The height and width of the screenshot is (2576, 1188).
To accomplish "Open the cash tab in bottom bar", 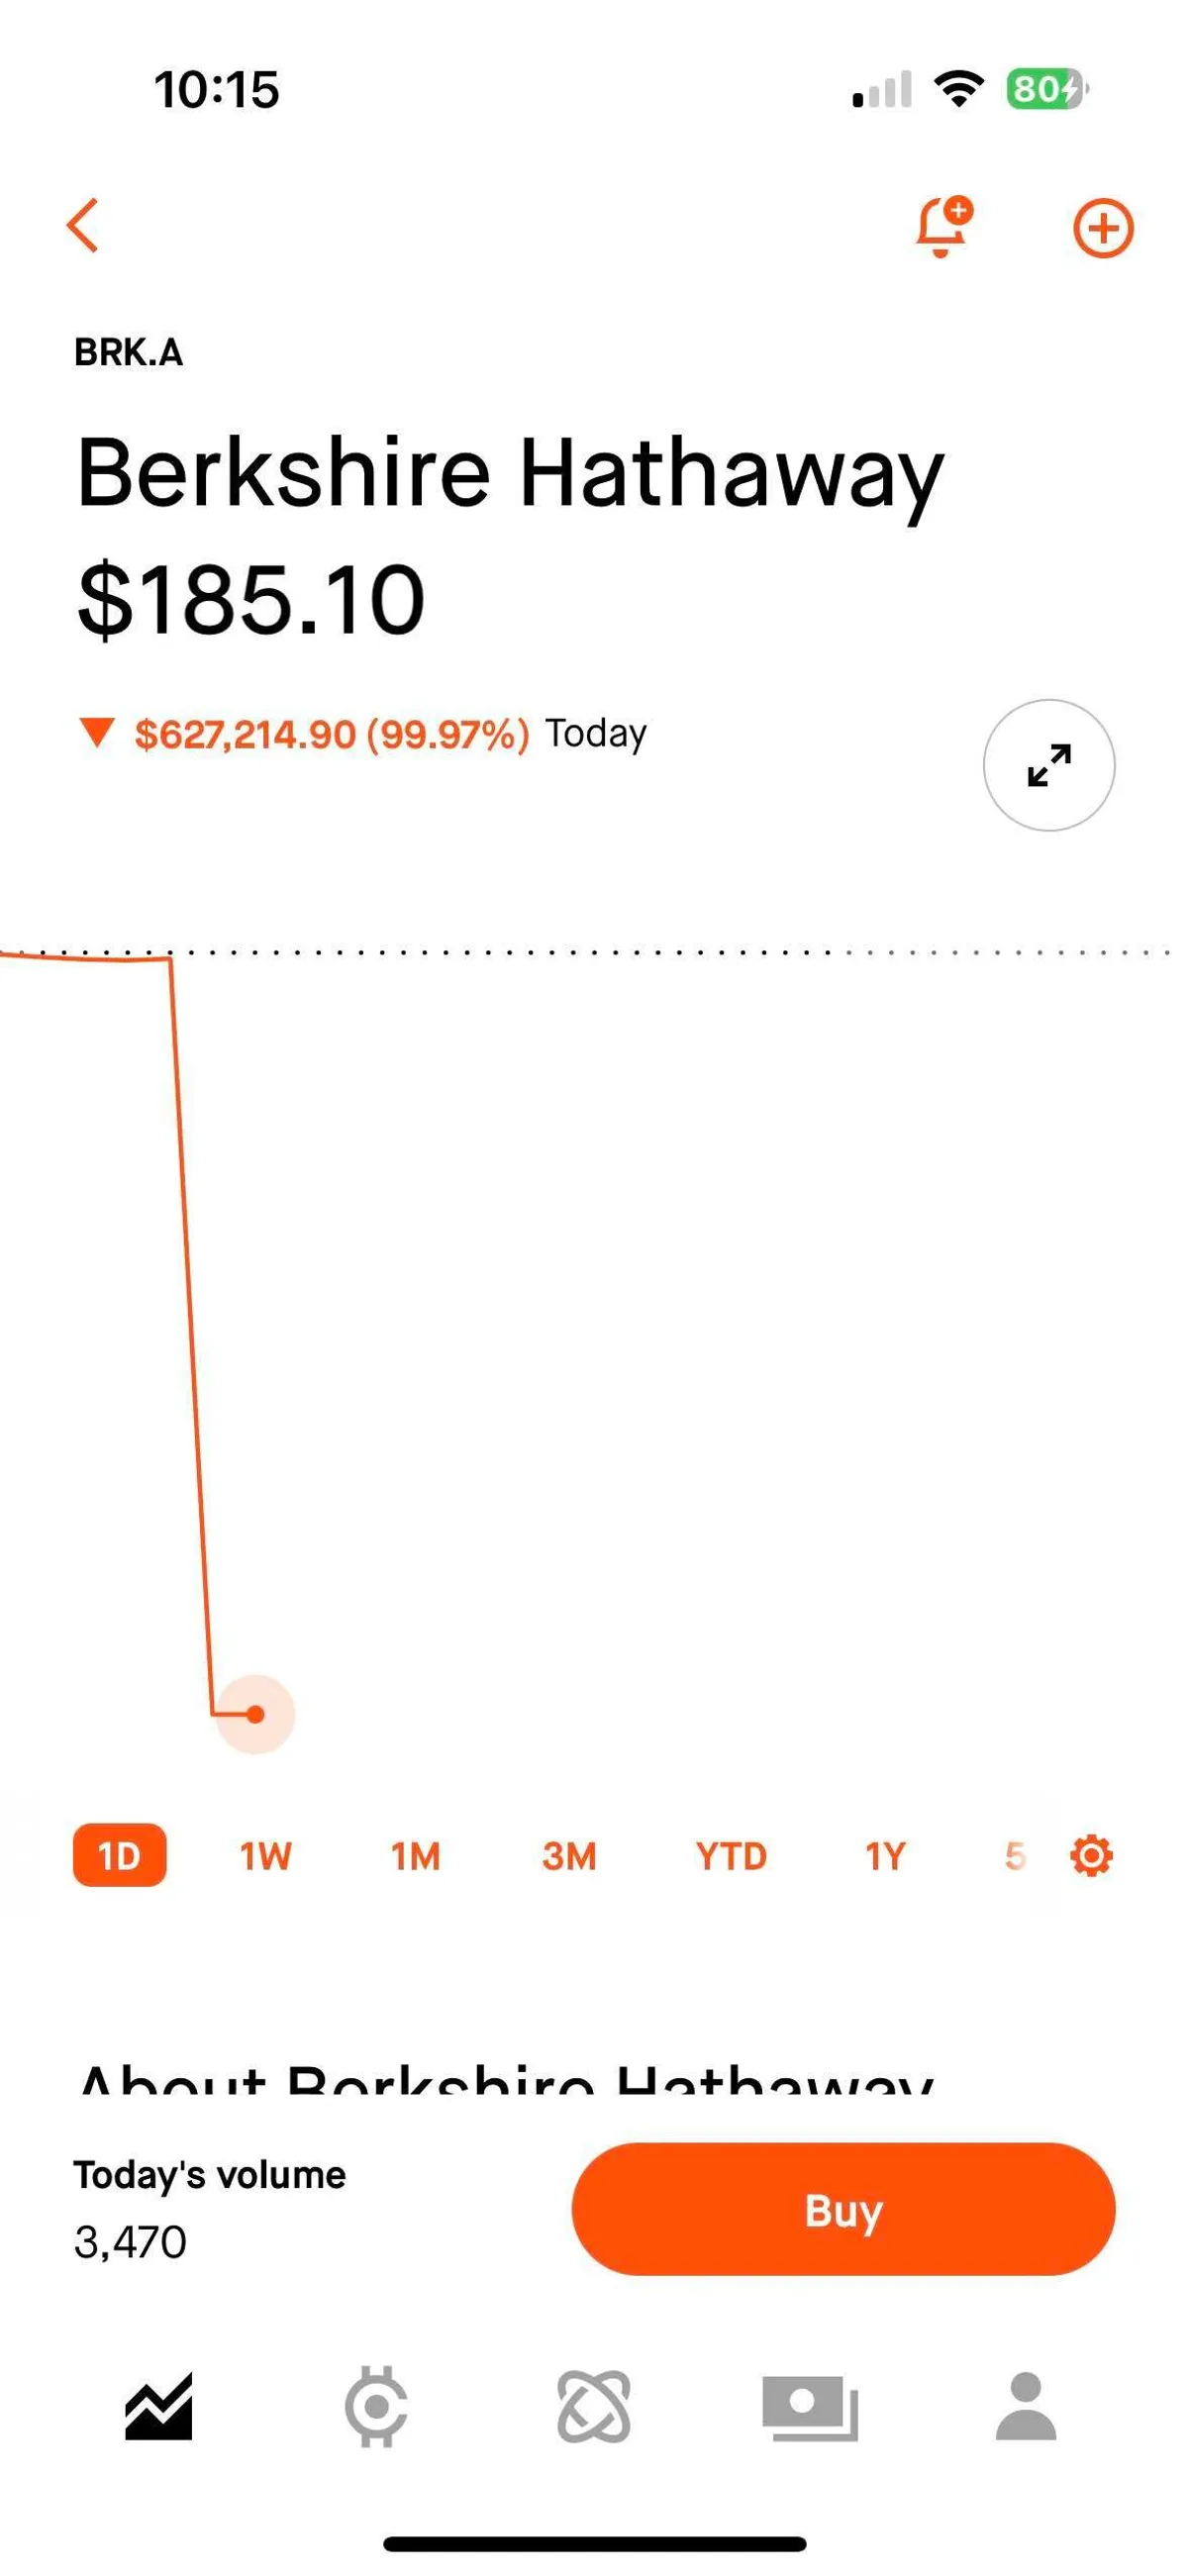I will pos(810,2406).
